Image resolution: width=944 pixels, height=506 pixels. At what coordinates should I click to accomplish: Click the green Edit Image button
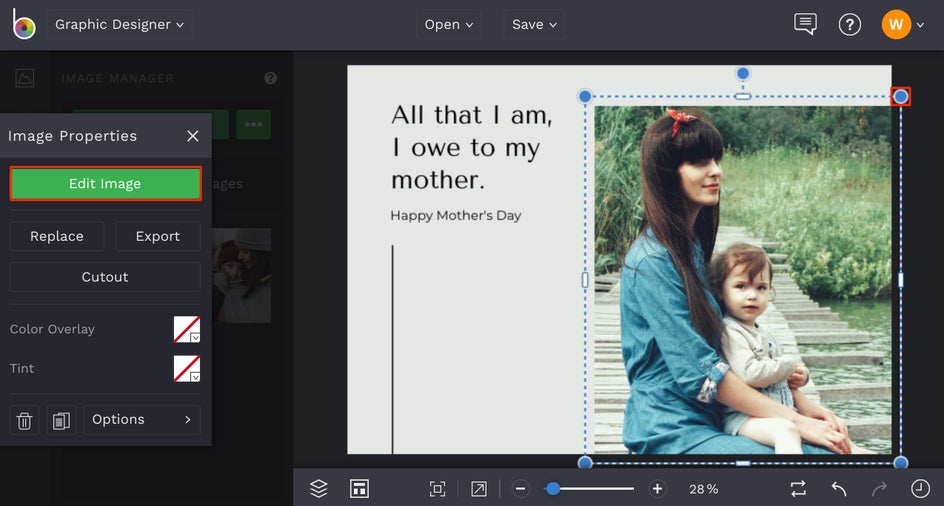click(105, 184)
